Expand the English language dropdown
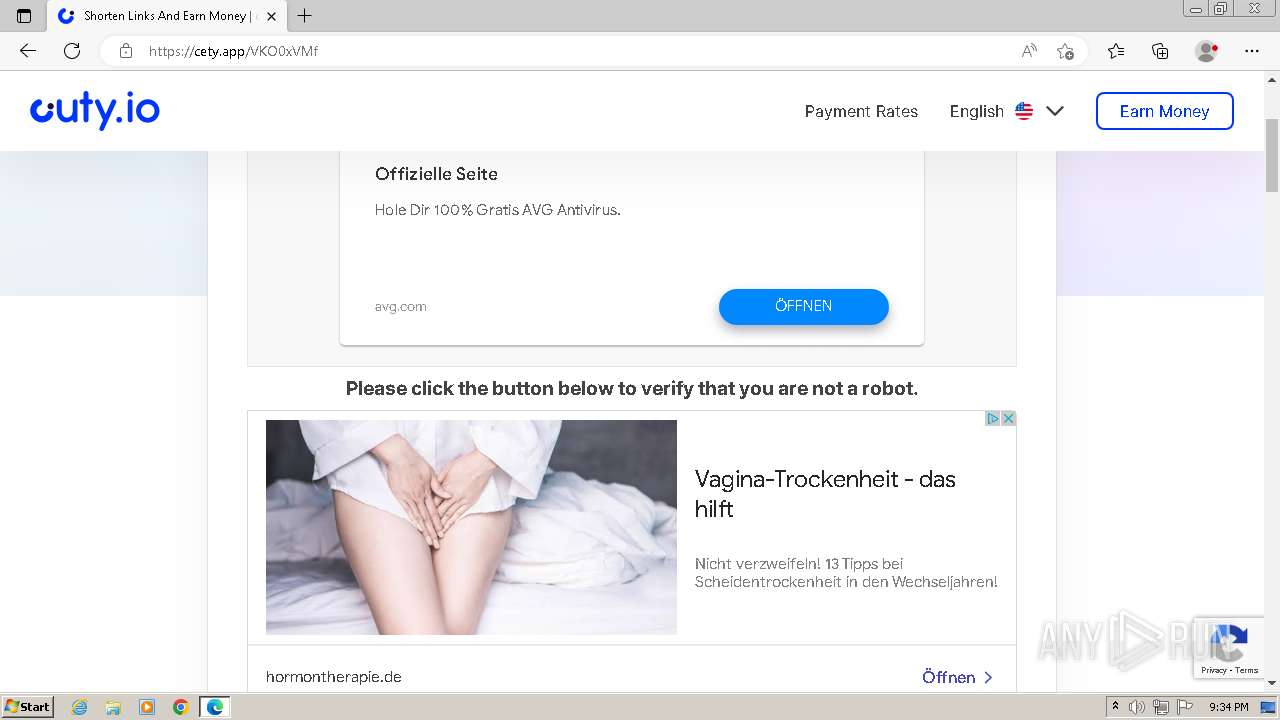 point(1006,111)
